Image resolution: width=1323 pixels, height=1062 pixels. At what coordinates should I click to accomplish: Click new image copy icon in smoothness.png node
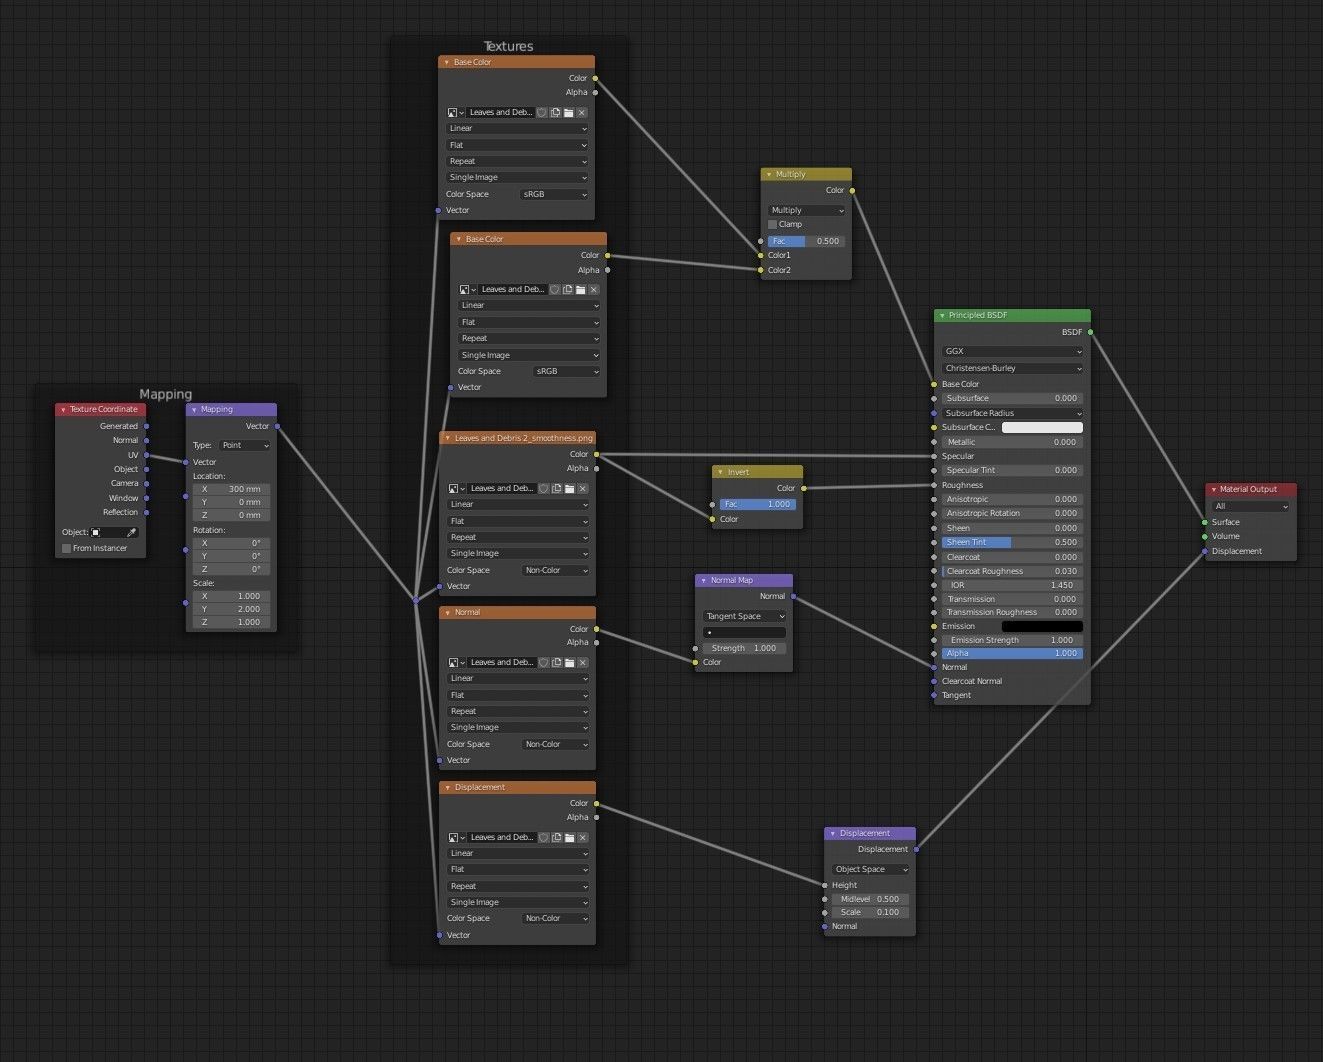coord(556,488)
